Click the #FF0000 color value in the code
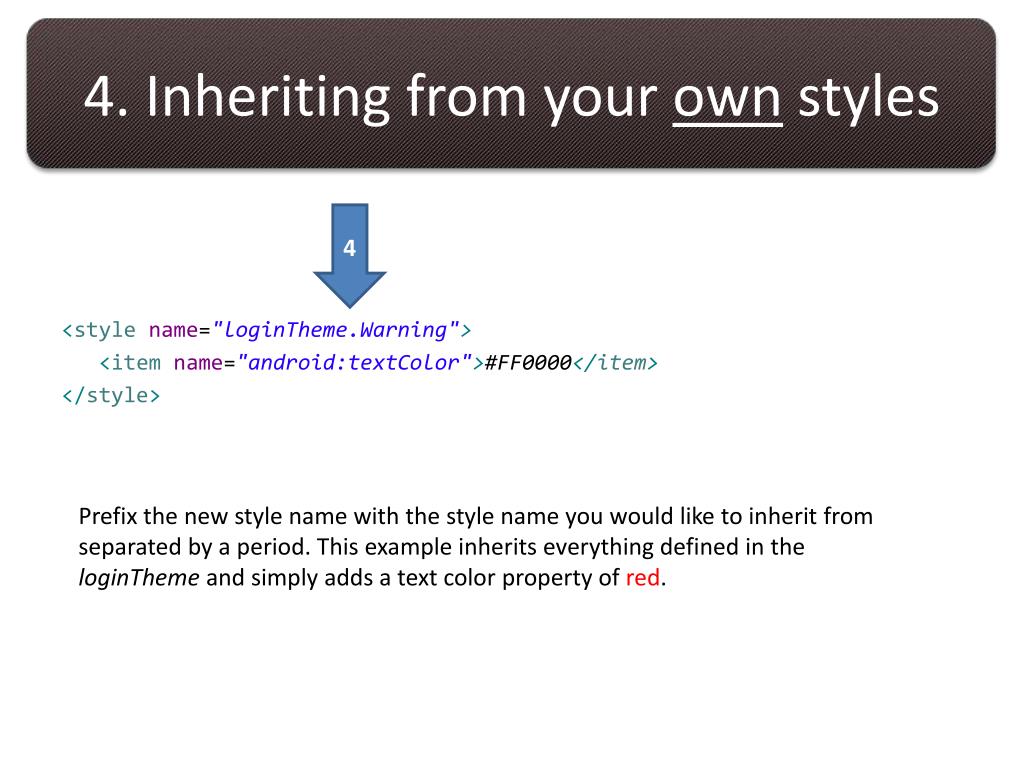1024x768 pixels. pos(528,362)
